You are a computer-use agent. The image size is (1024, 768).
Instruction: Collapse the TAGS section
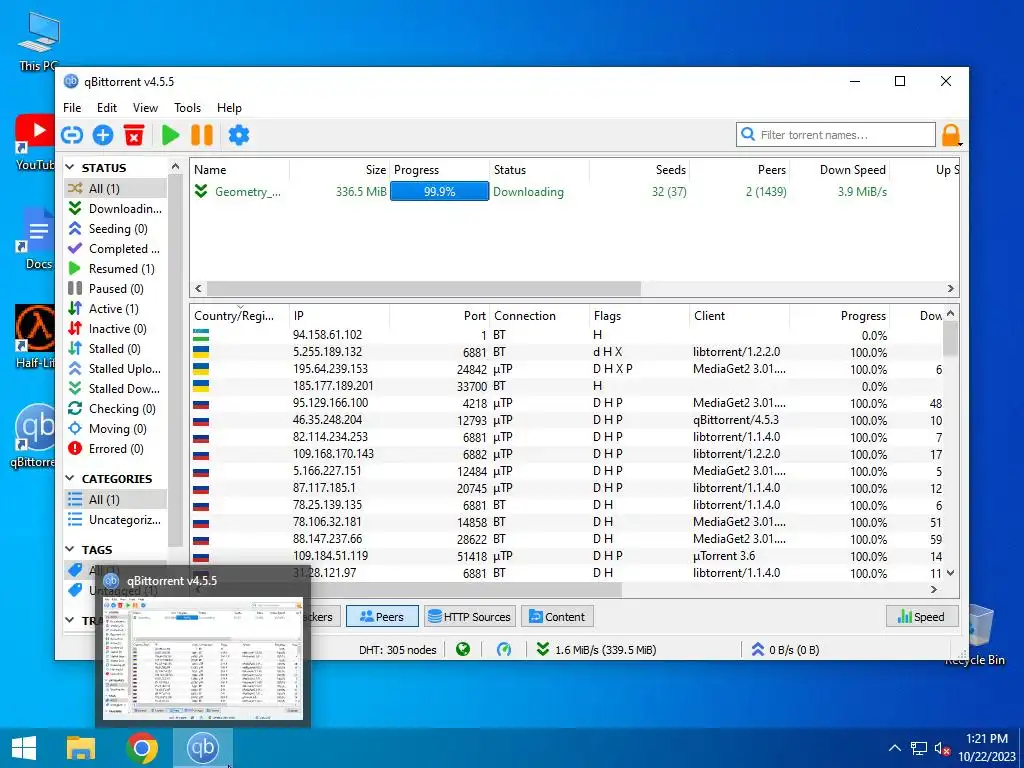[x=70, y=550]
